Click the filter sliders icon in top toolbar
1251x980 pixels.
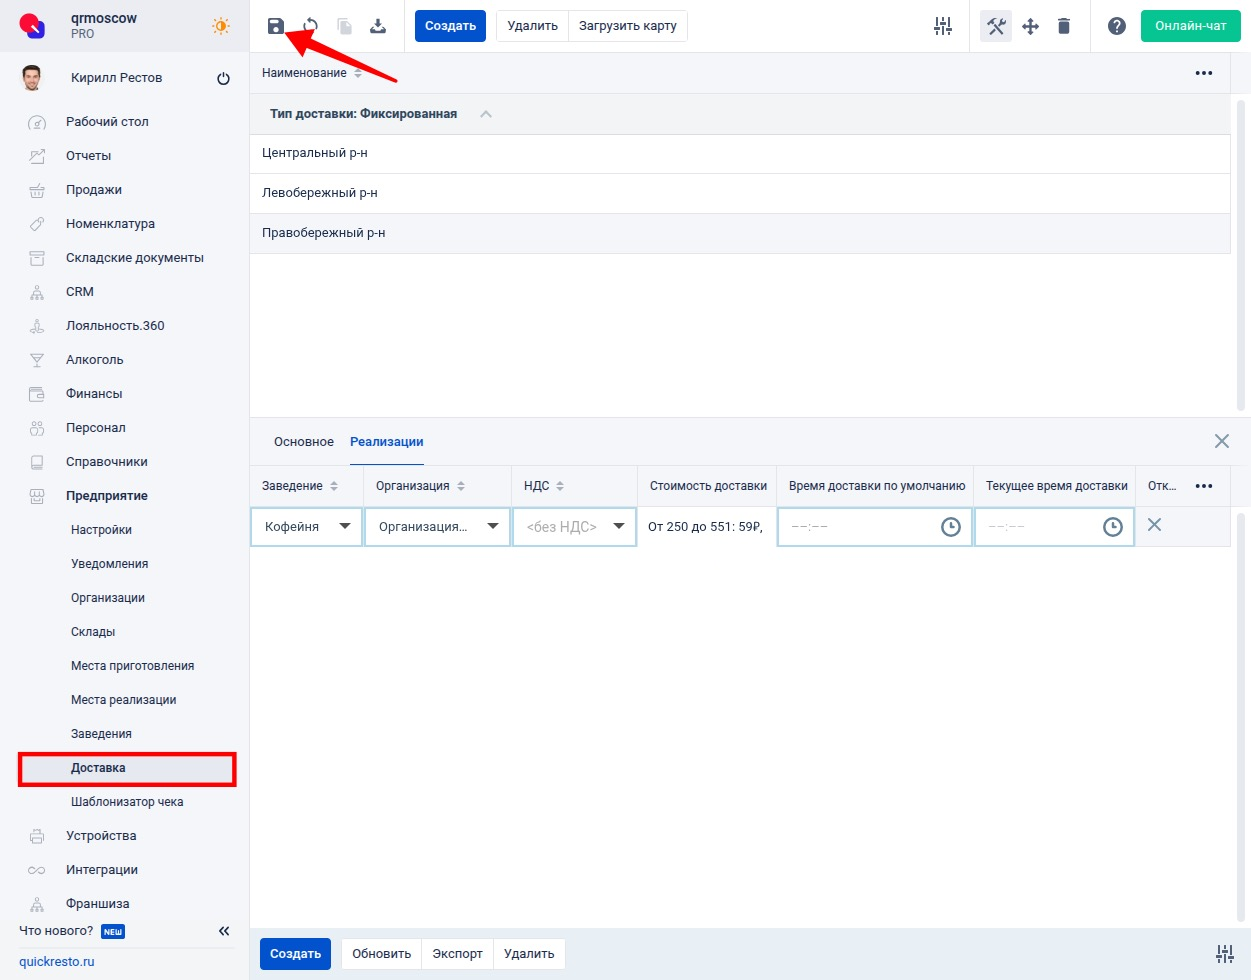click(x=943, y=26)
